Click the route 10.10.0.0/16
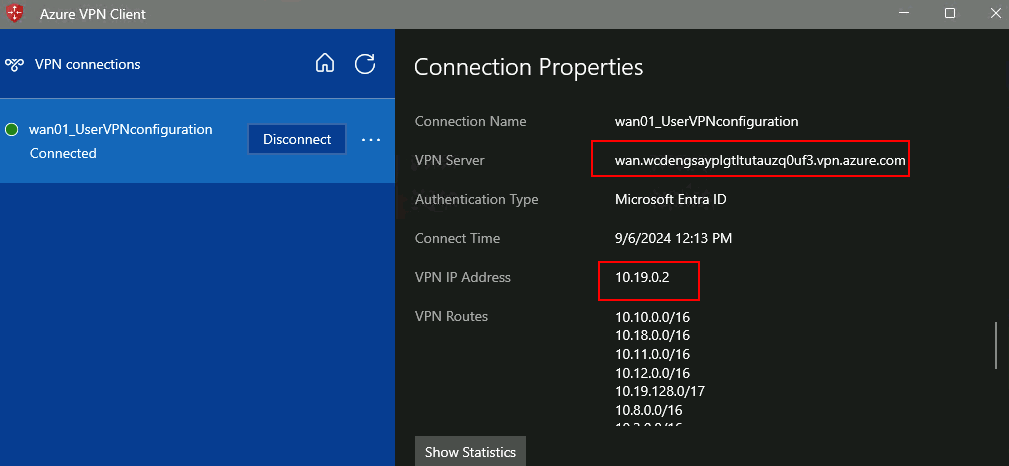1009x466 pixels. coord(653,317)
